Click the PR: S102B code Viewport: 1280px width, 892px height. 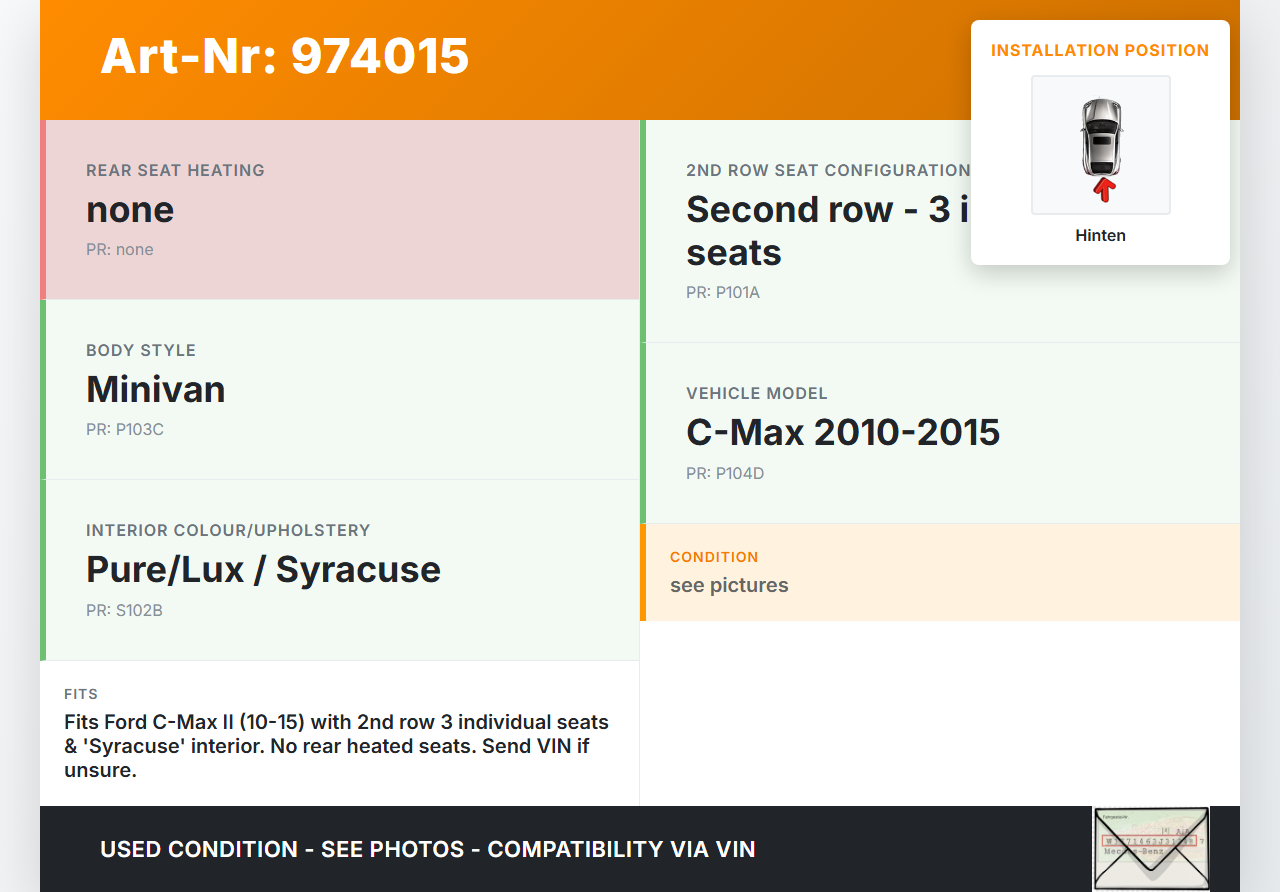tap(124, 610)
